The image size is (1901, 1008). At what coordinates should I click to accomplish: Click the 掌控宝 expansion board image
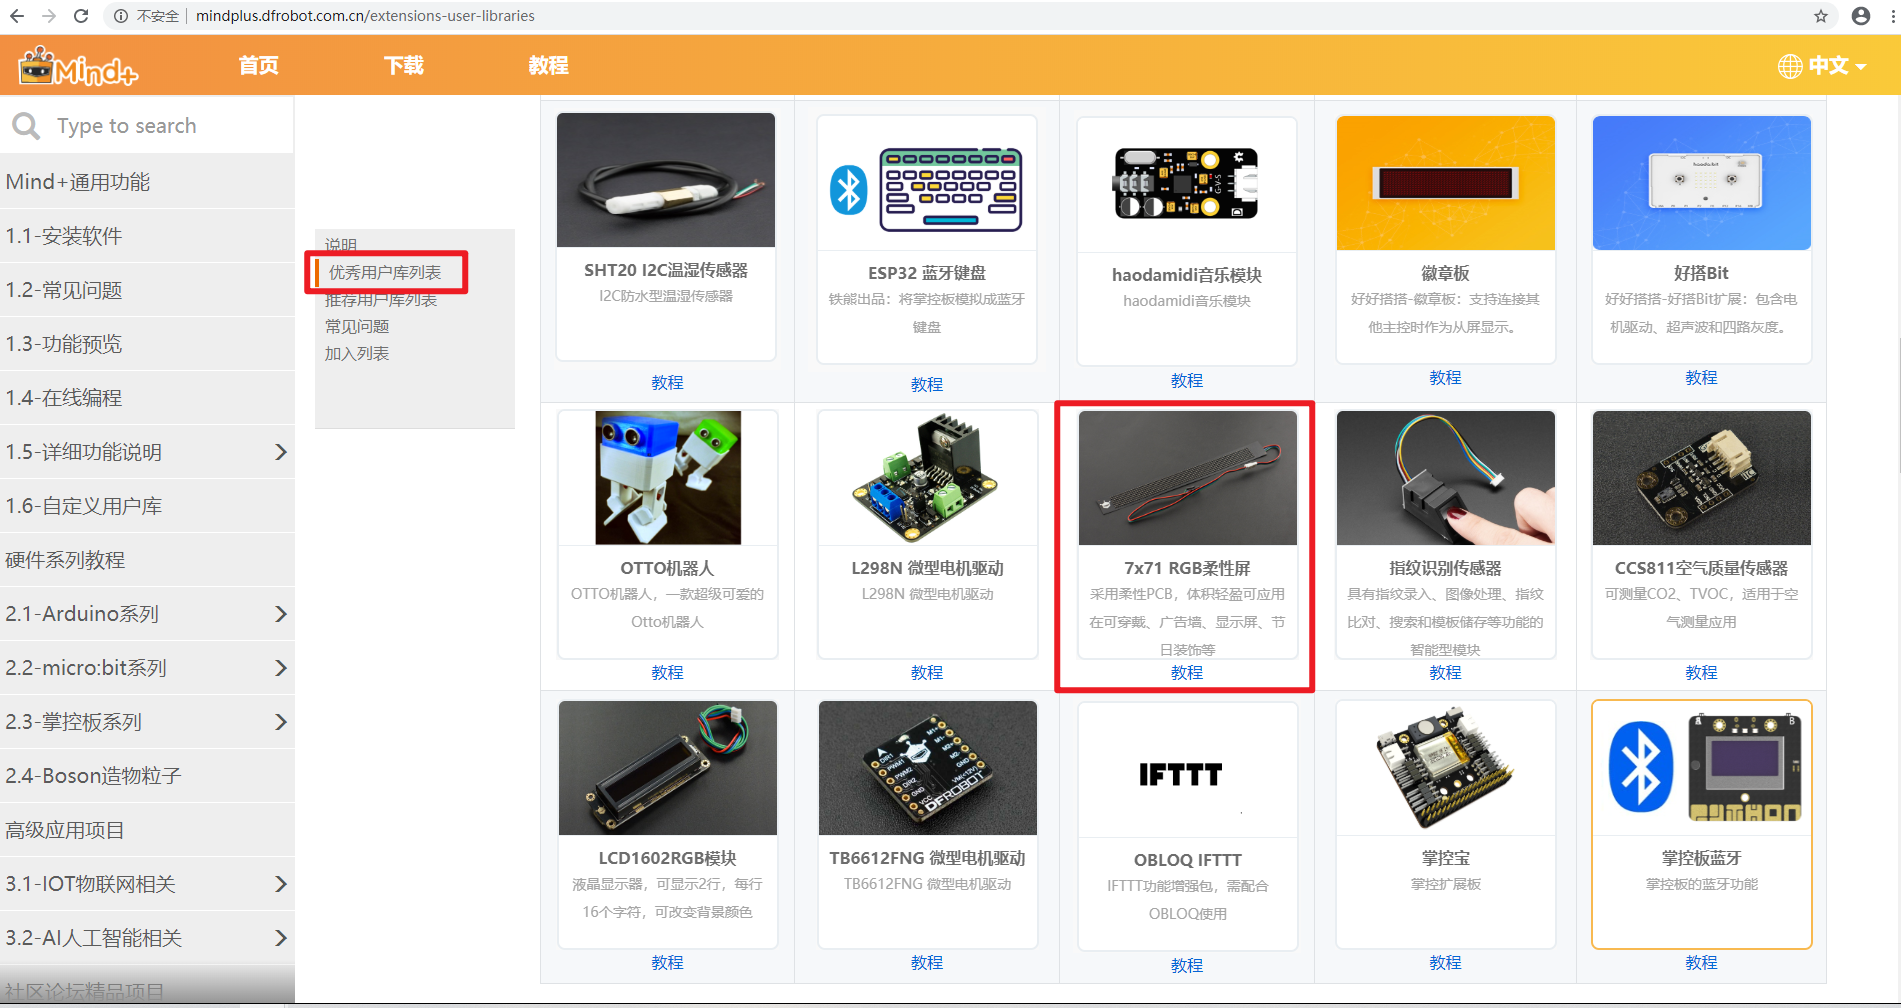click(1446, 768)
